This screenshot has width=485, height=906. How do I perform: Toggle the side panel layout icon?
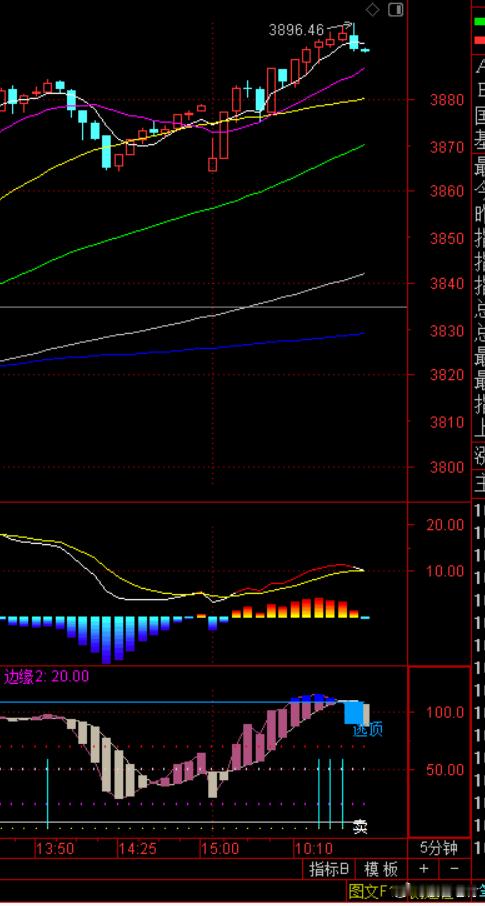click(x=396, y=10)
